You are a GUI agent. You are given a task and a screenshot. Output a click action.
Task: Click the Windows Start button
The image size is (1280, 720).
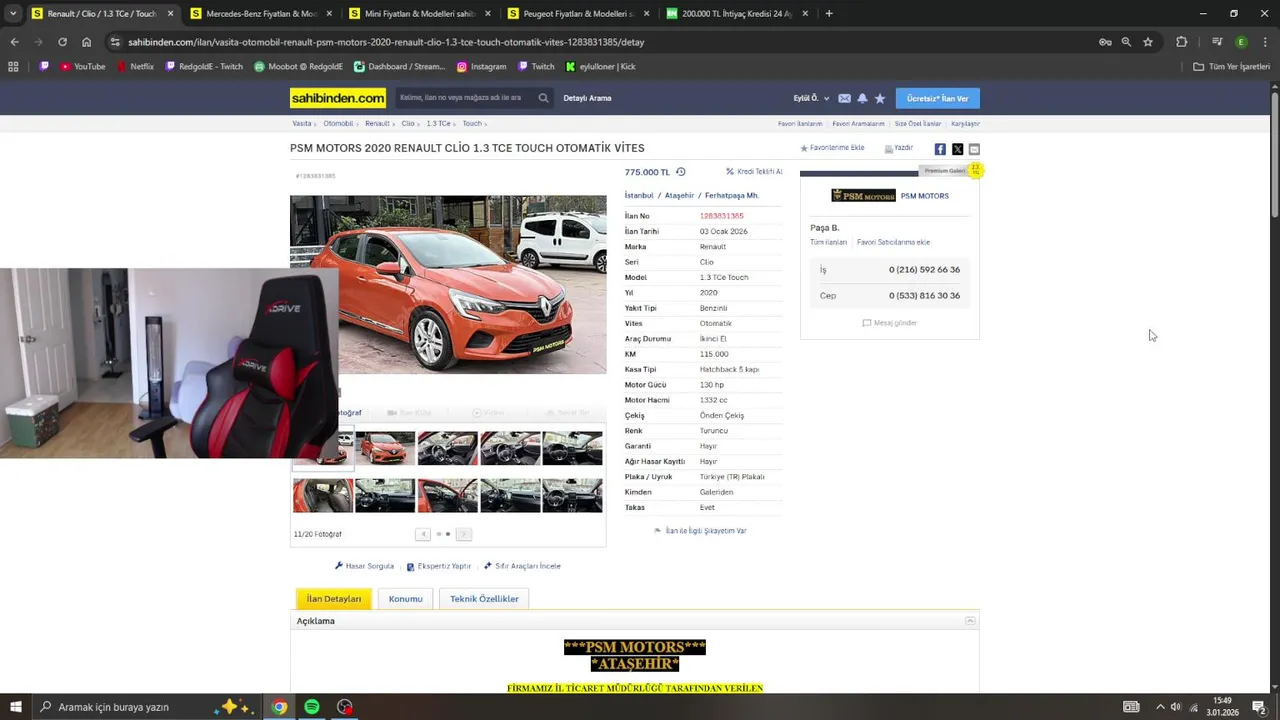tap(16, 707)
